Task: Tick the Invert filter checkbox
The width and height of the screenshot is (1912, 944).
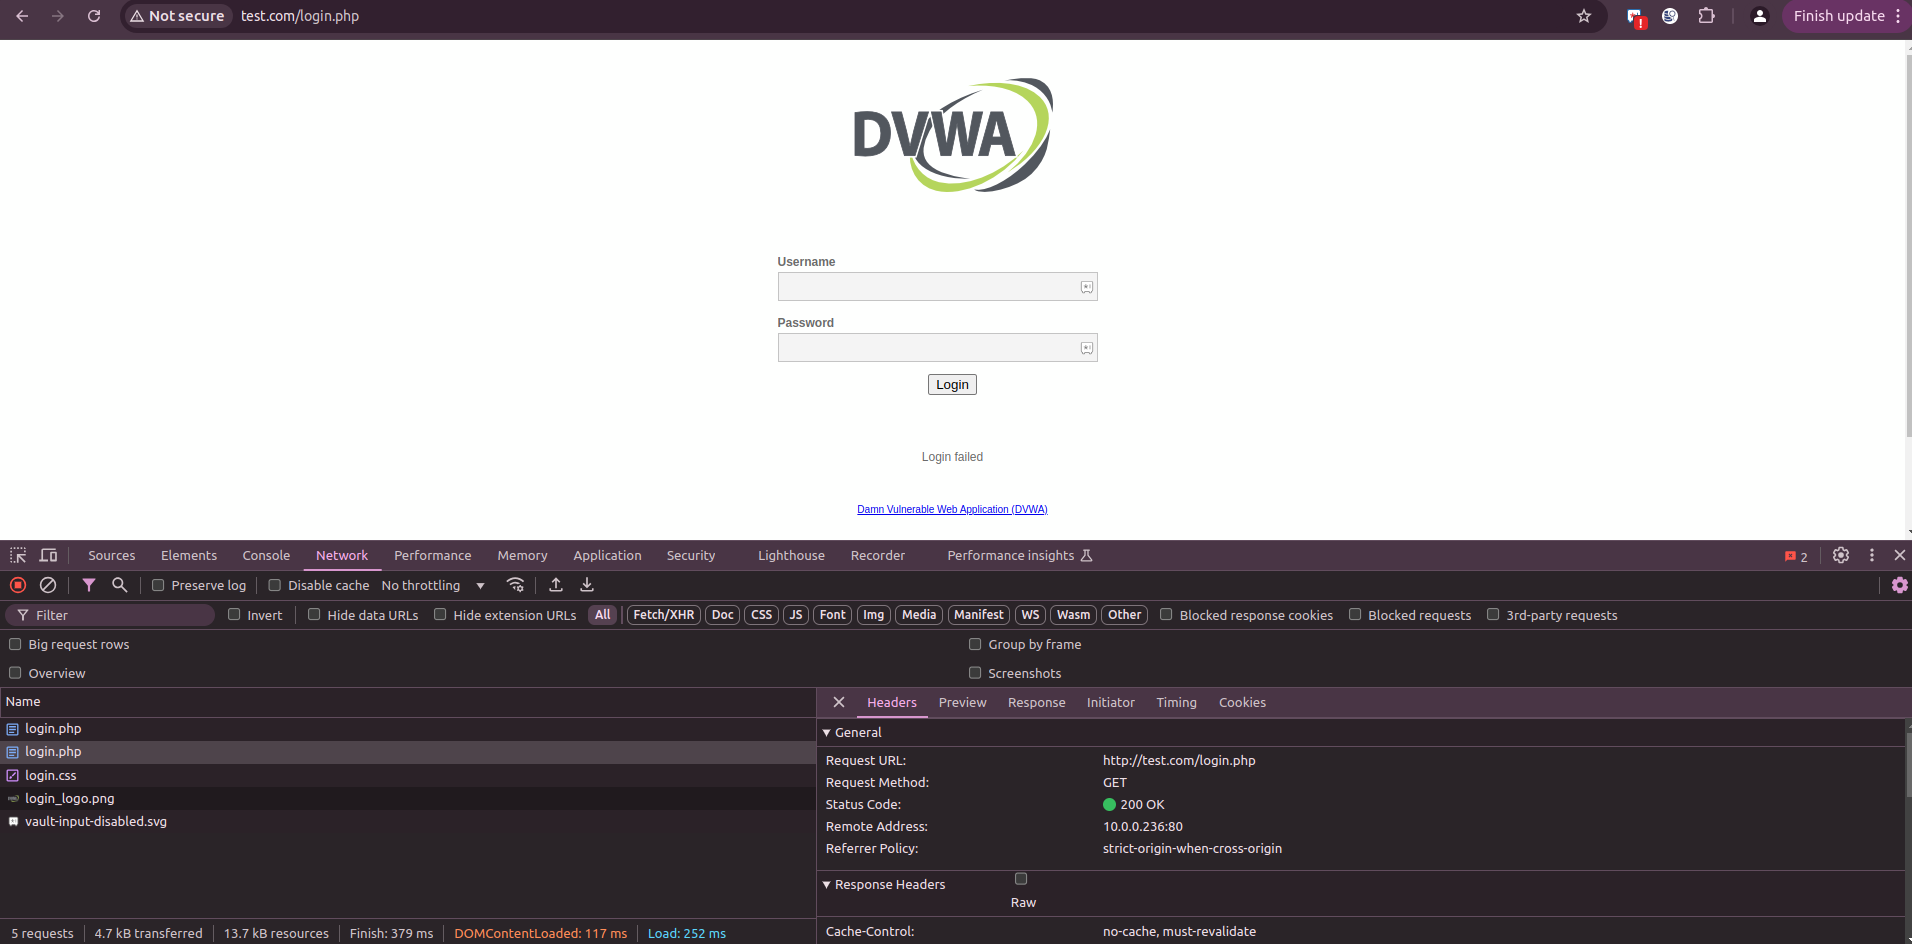Action: (x=234, y=614)
